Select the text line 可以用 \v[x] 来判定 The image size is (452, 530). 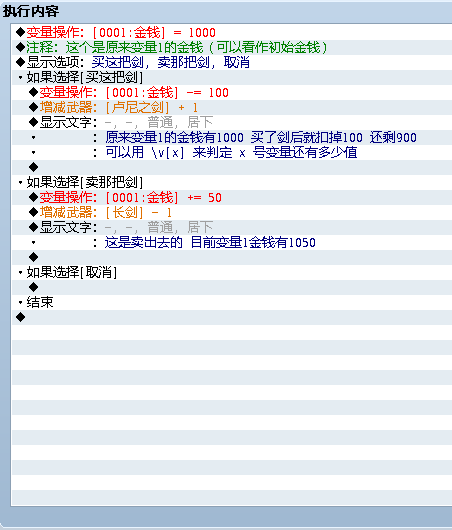pyautogui.click(x=232, y=152)
